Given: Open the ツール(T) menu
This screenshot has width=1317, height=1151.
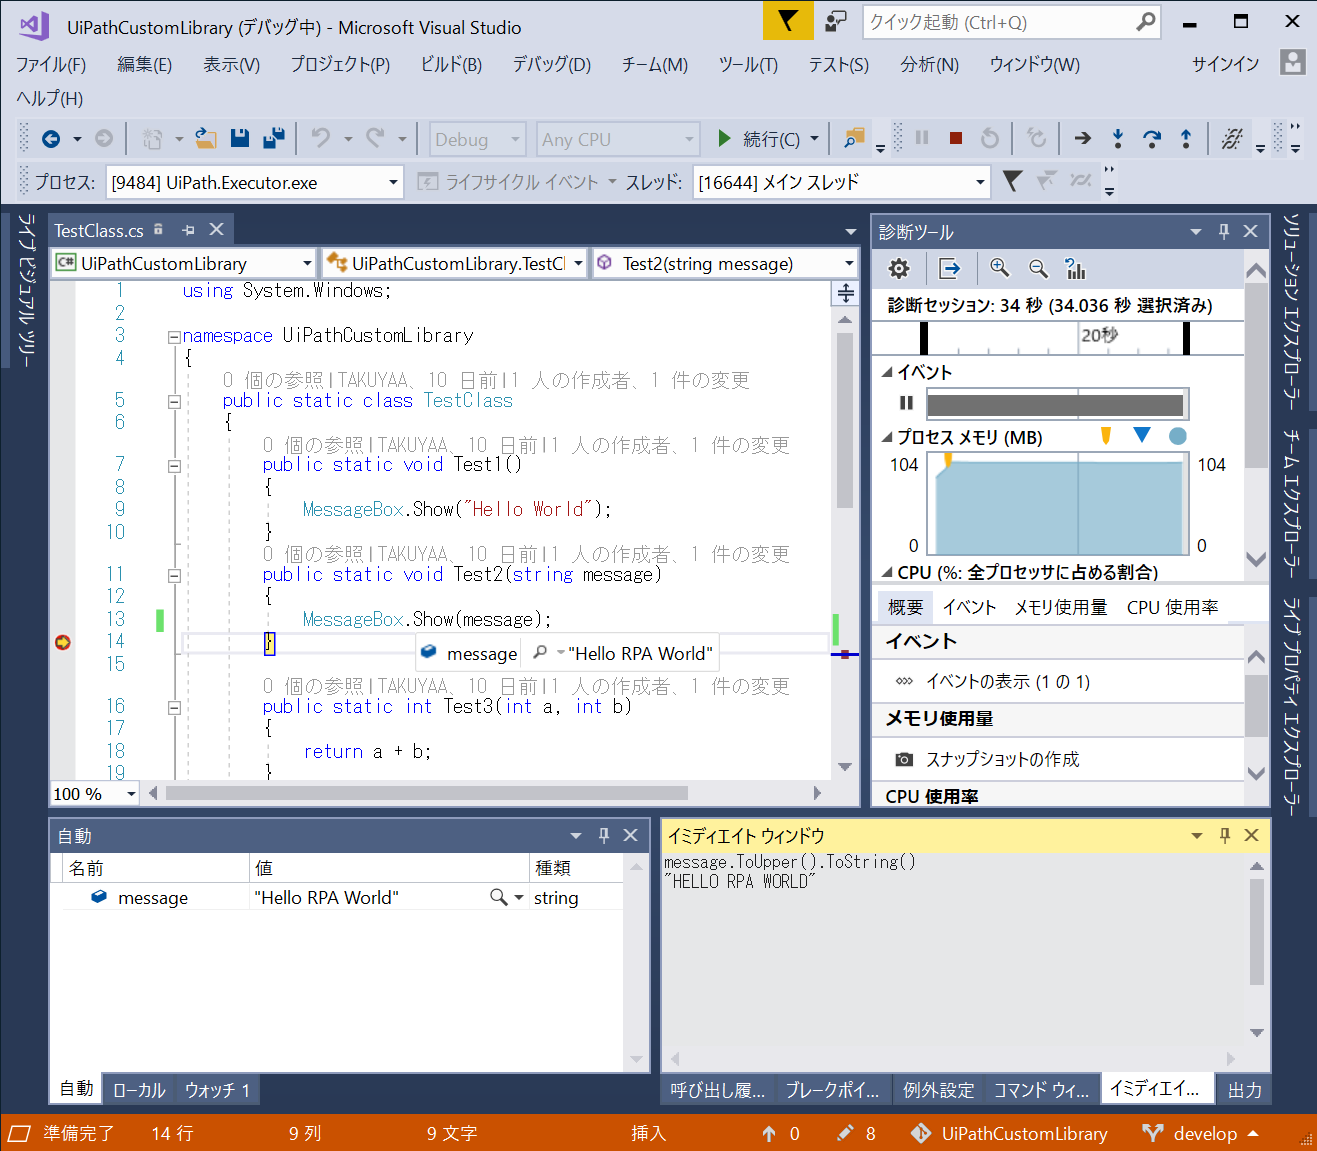Looking at the screenshot, I should coord(748,64).
